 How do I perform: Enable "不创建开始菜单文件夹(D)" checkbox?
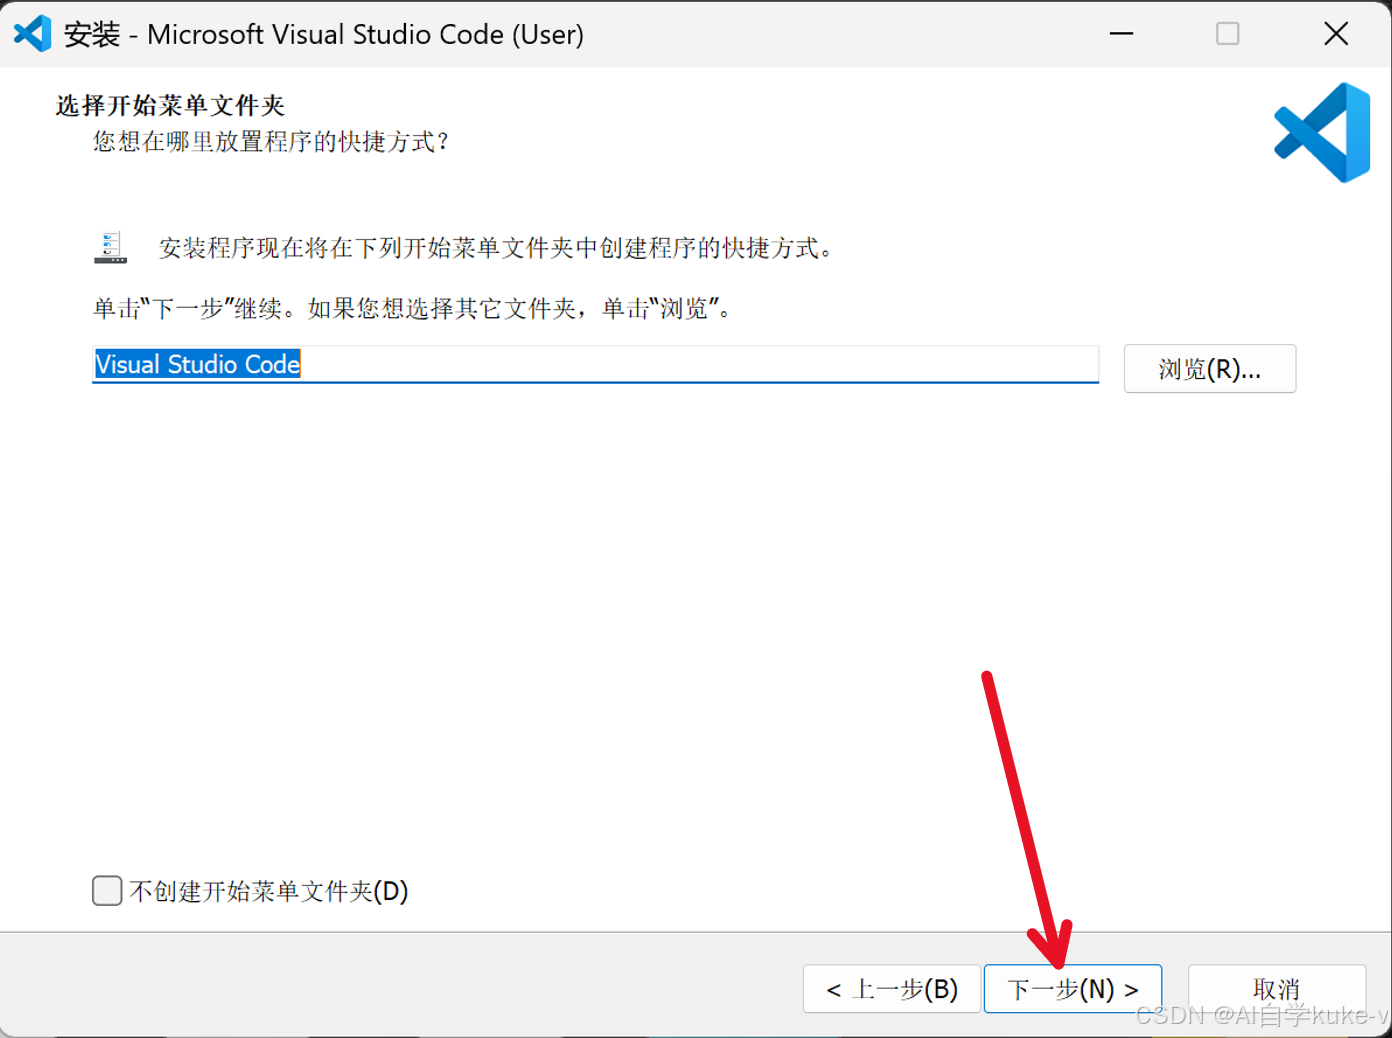(x=107, y=890)
